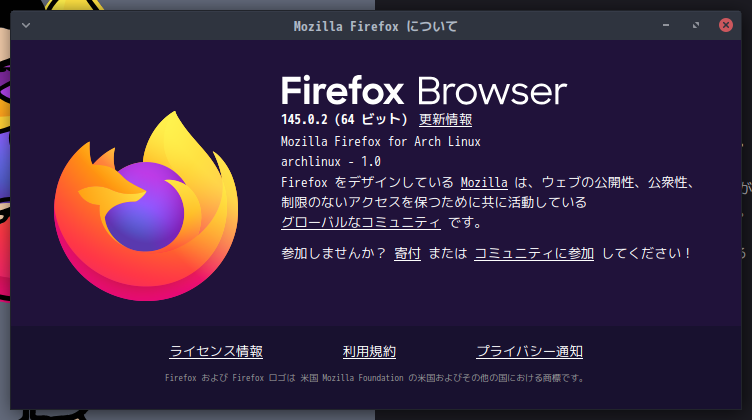Open the 更新情報 release notes link
The width and height of the screenshot is (752, 420).
pyautogui.click(x=446, y=119)
